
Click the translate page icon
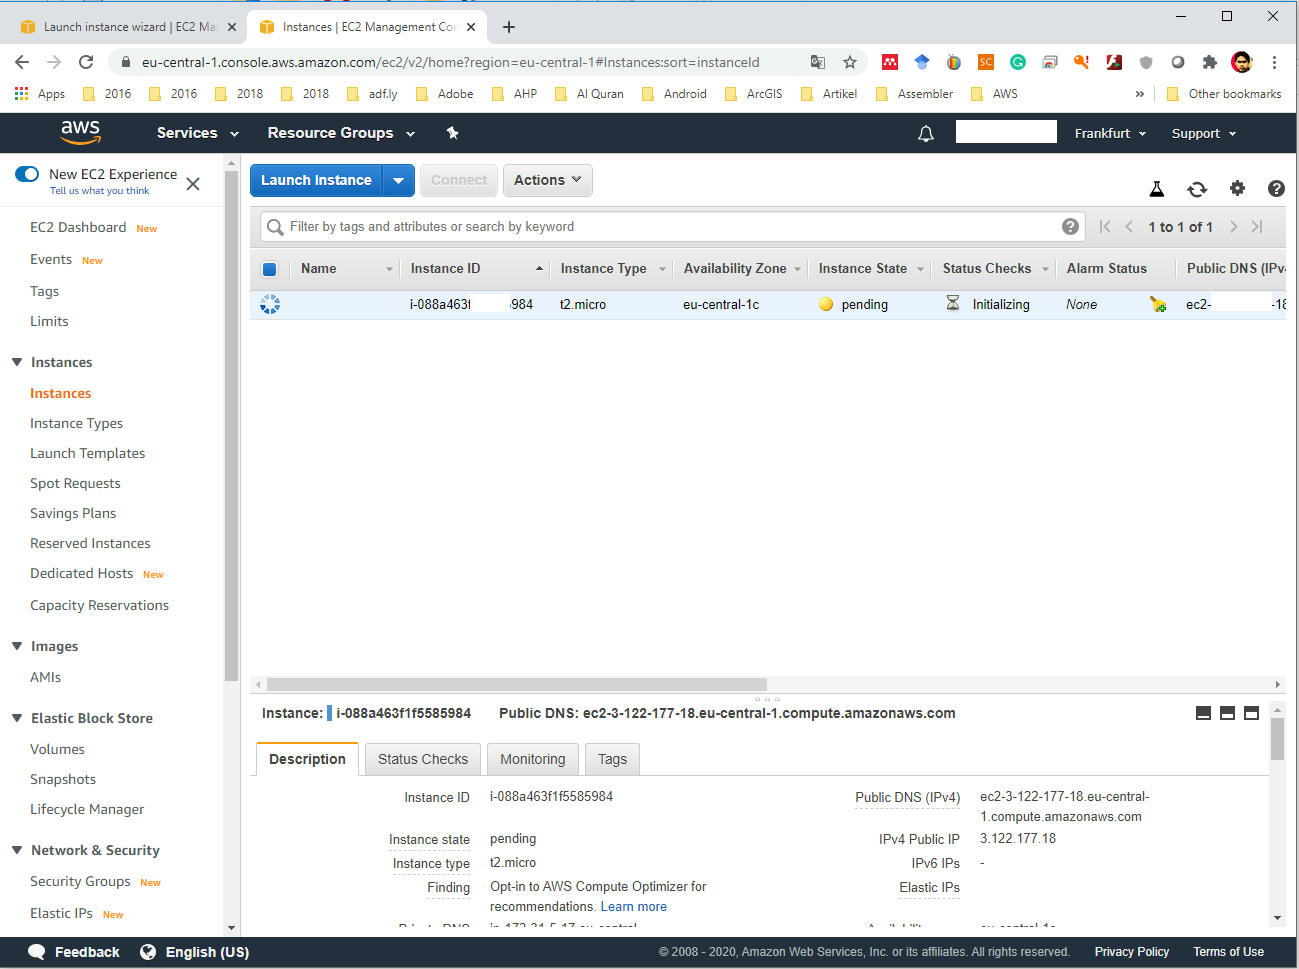click(x=818, y=62)
